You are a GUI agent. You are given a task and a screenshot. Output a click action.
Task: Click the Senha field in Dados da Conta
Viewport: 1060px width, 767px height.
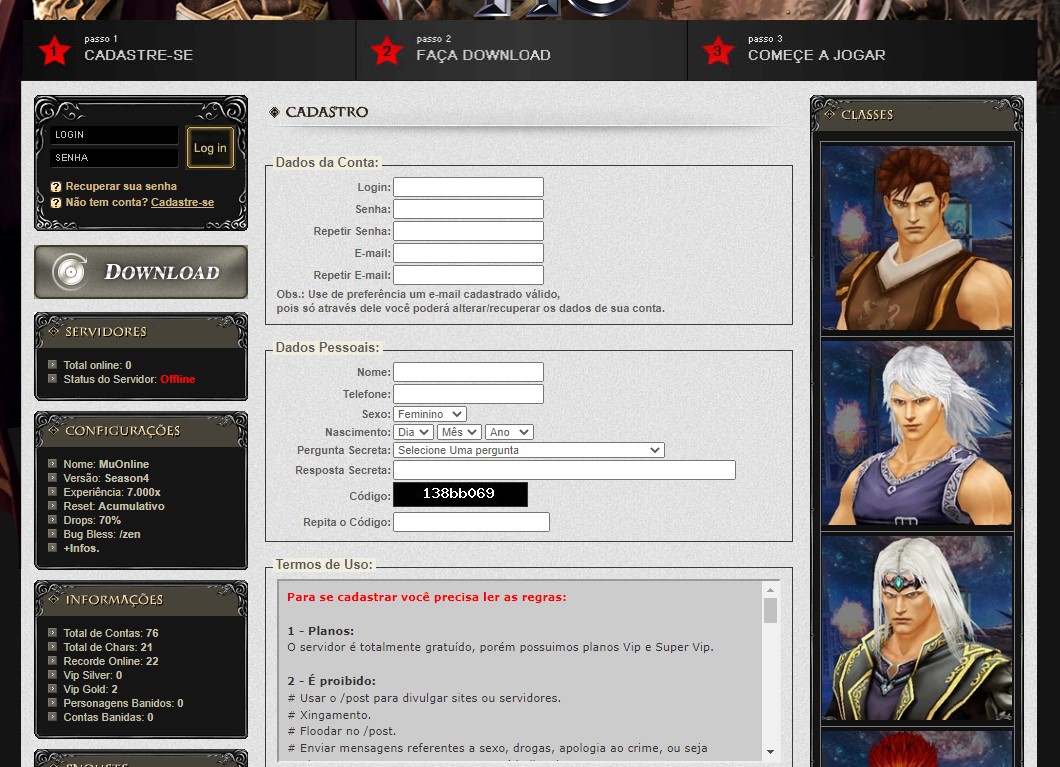(468, 209)
